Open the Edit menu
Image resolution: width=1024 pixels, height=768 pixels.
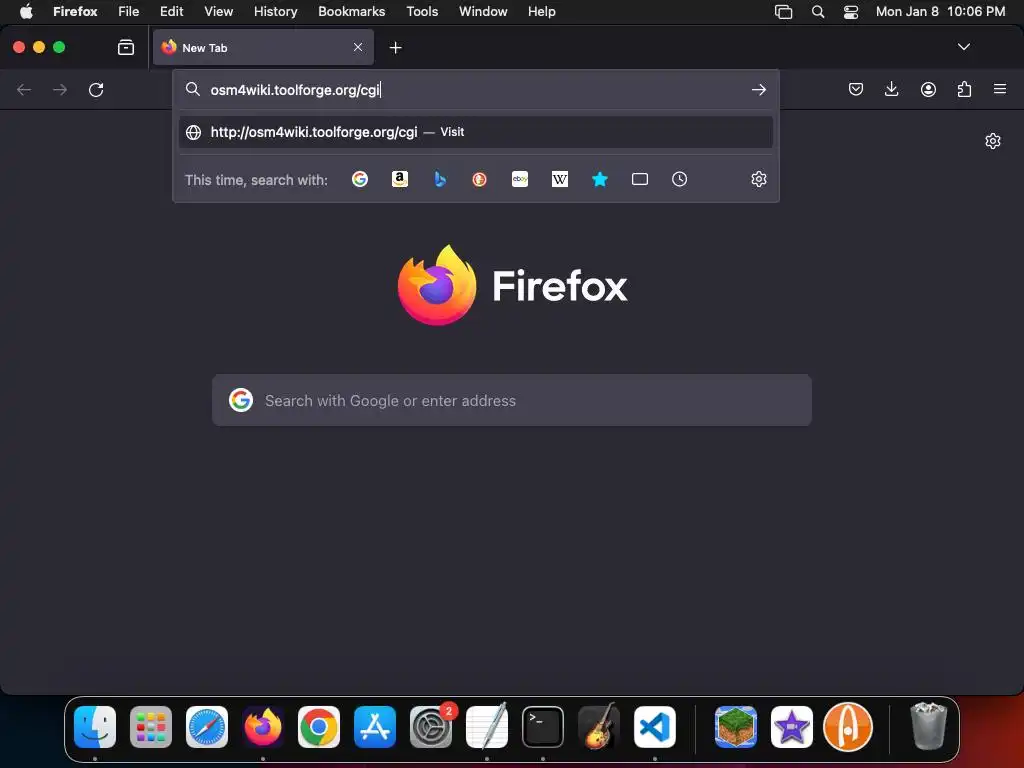pyautogui.click(x=171, y=11)
